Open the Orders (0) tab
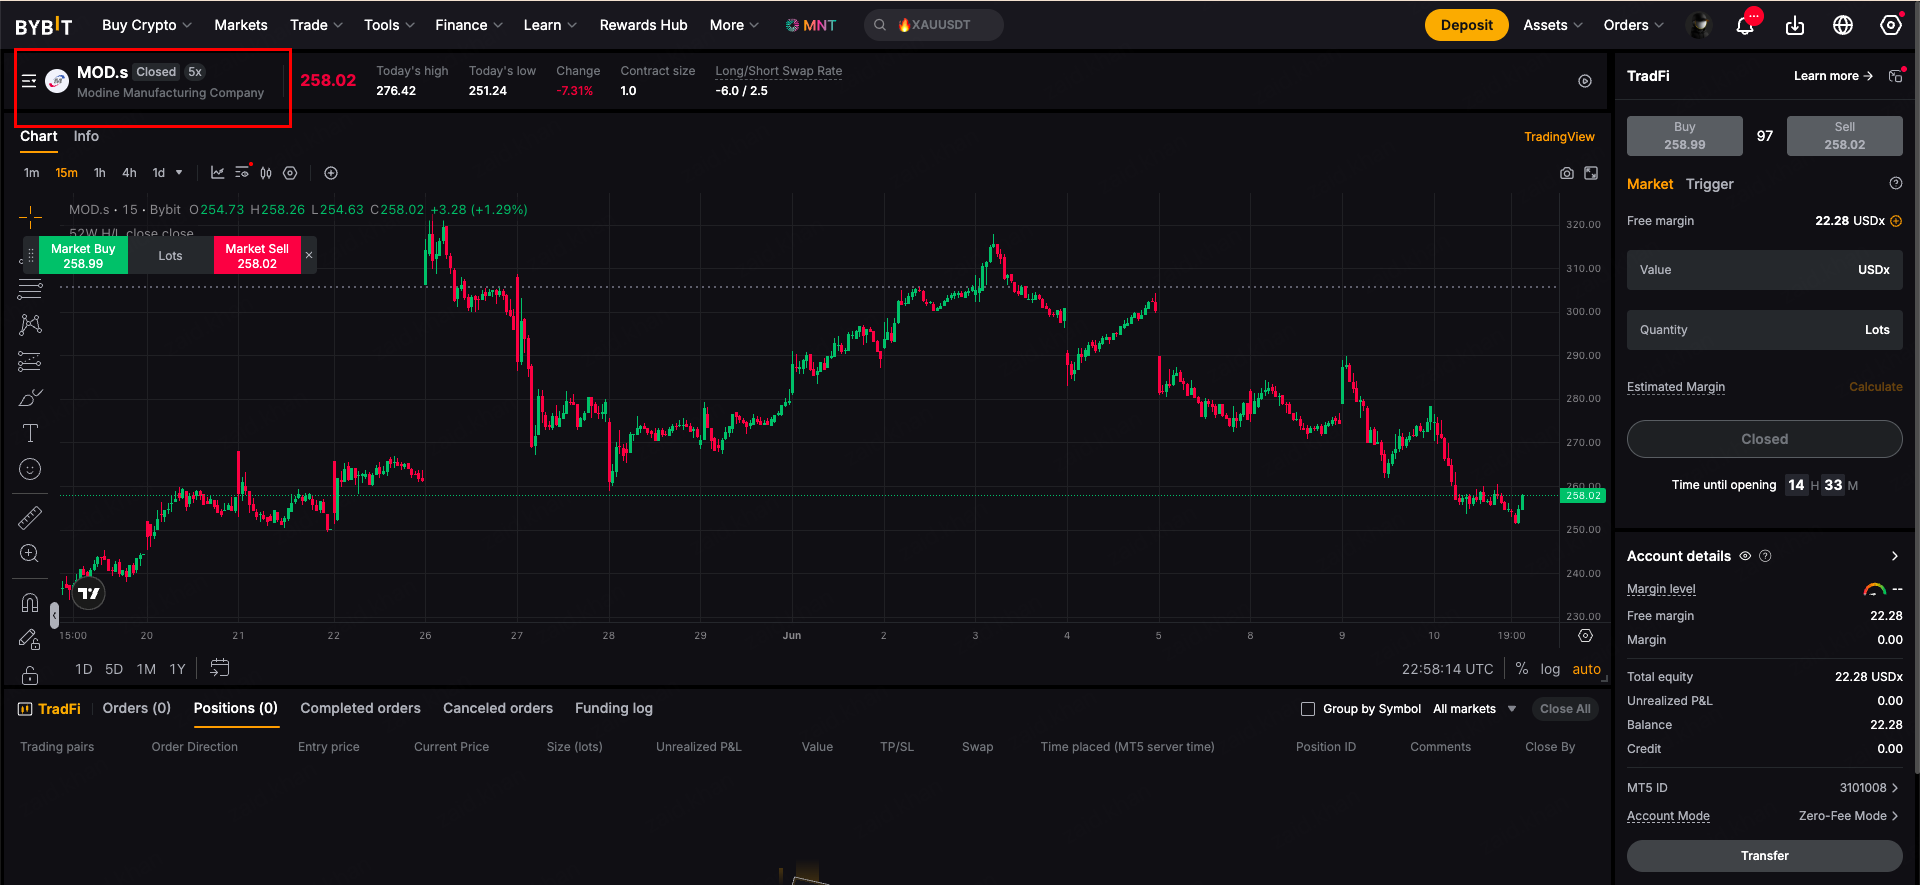The image size is (1920, 885). pos(137,708)
